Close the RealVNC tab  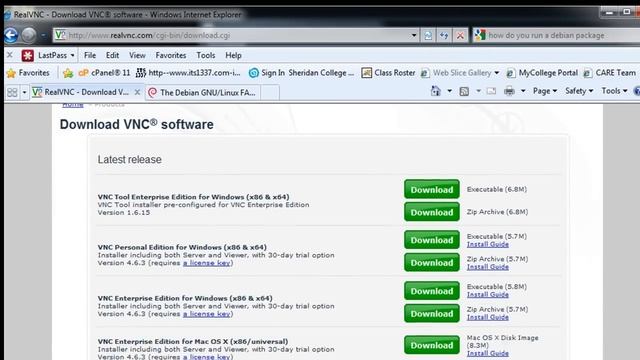pyautogui.click(x=138, y=92)
